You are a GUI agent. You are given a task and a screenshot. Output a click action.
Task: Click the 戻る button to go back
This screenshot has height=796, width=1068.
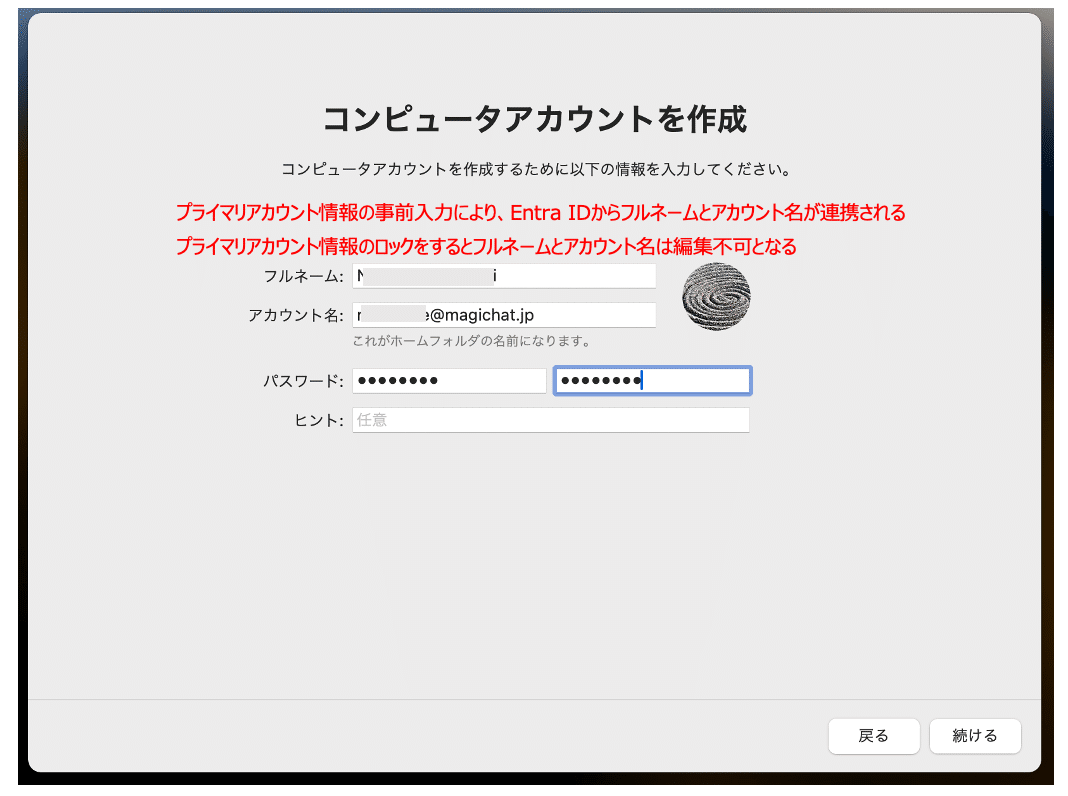(x=874, y=736)
